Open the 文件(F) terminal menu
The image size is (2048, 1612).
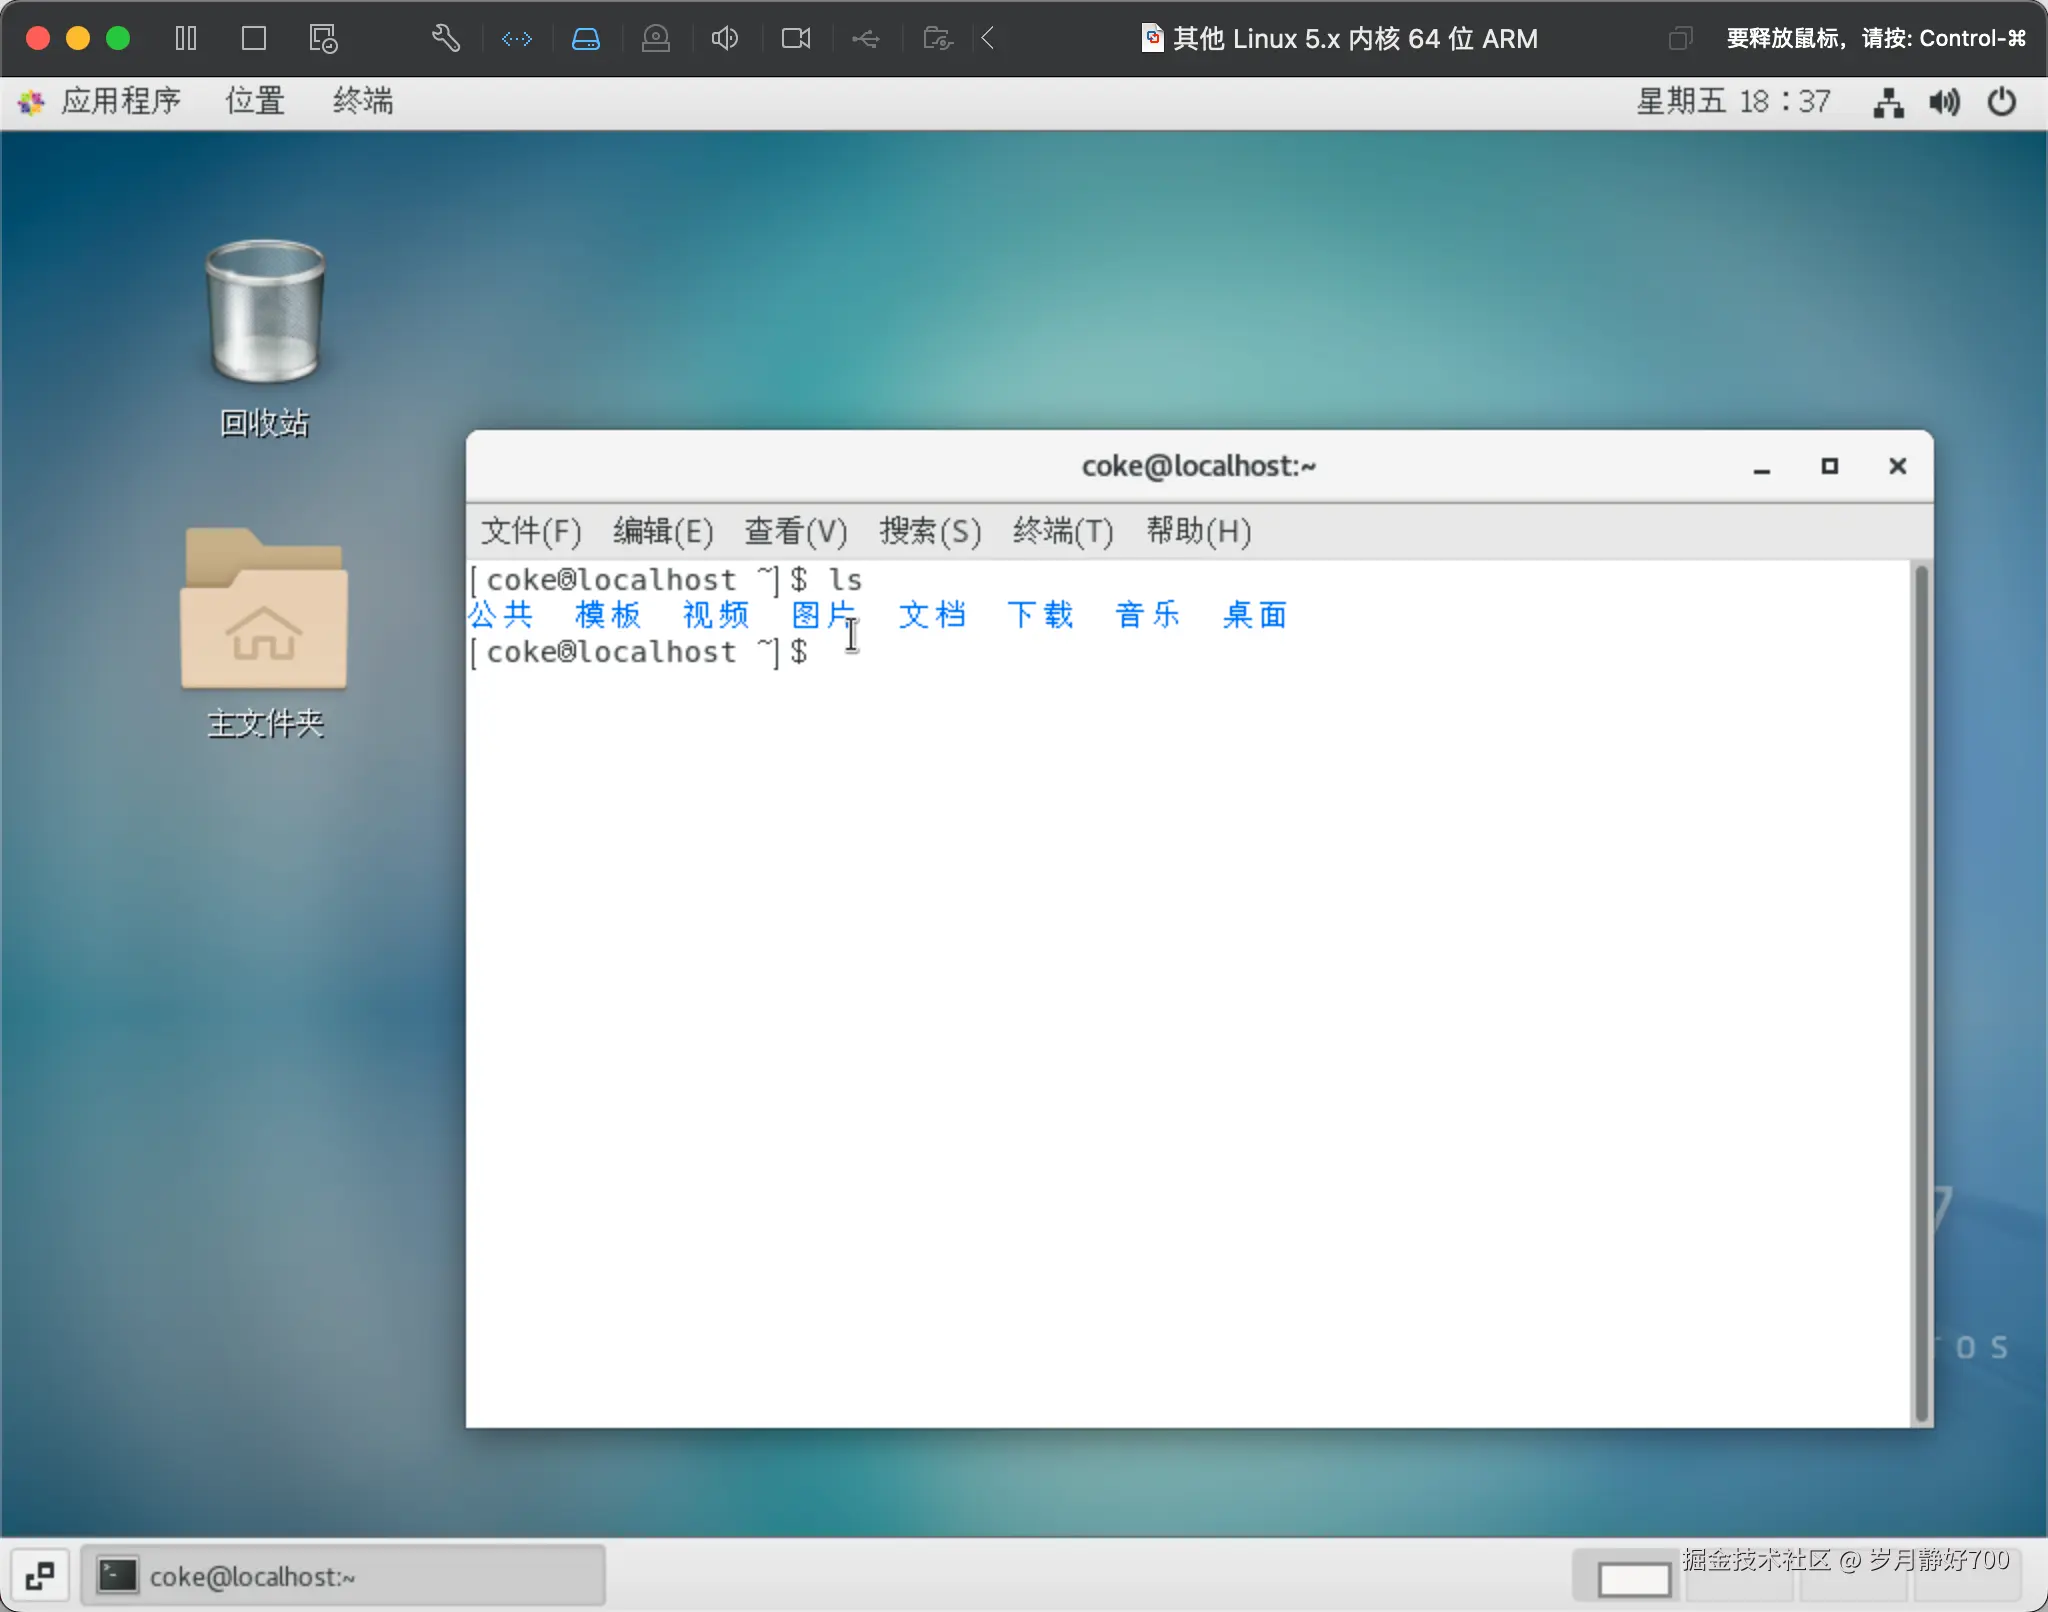point(531,531)
